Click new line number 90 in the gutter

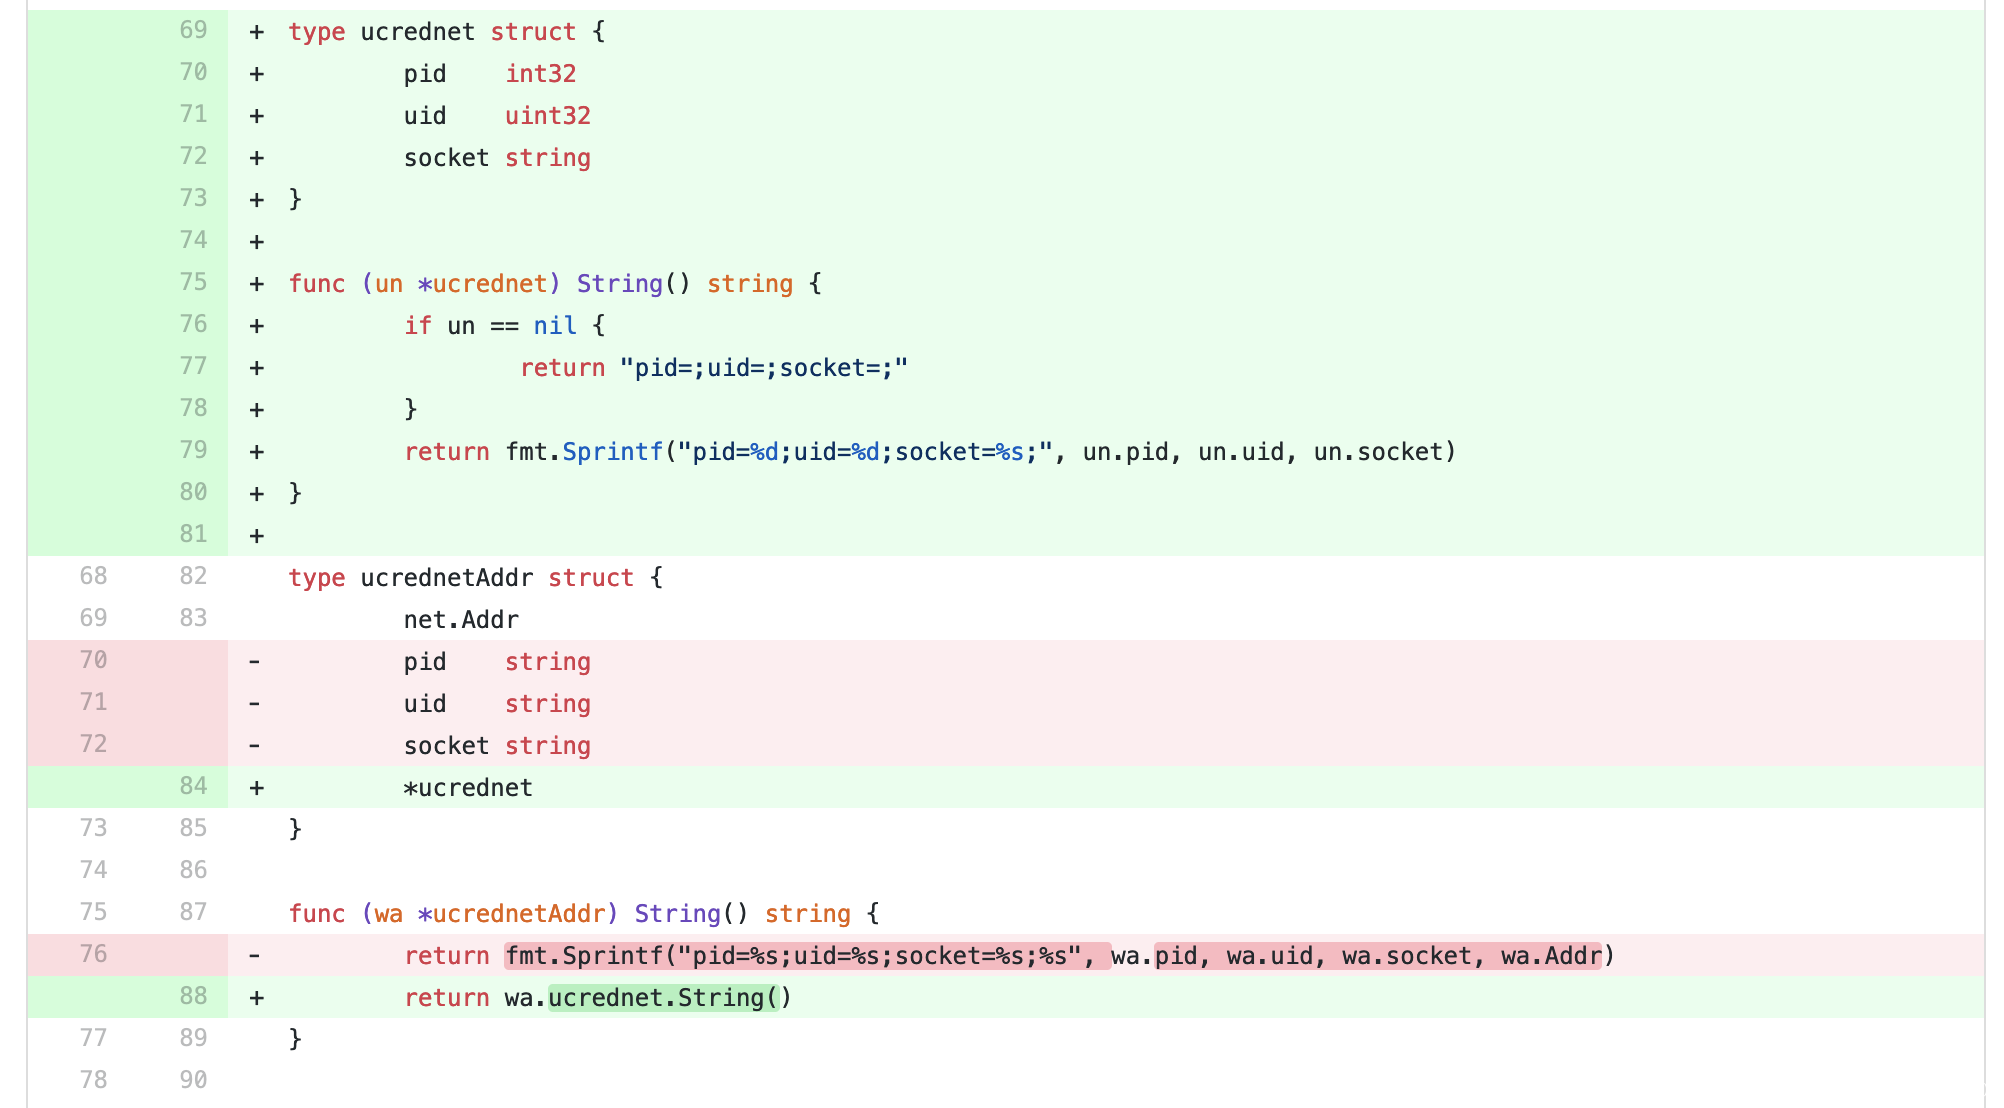193,1080
